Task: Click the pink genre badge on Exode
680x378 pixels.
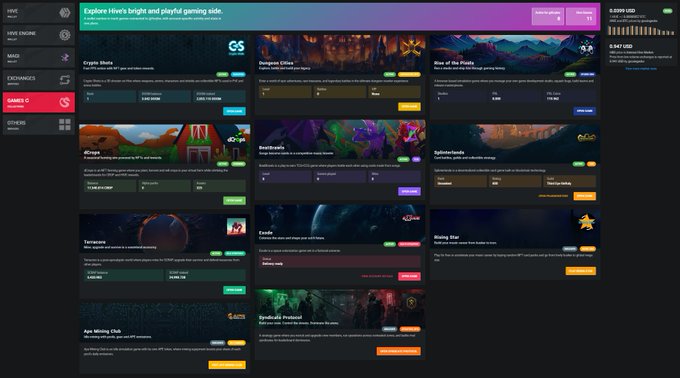Action: pyautogui.click(x=409, y=244)
